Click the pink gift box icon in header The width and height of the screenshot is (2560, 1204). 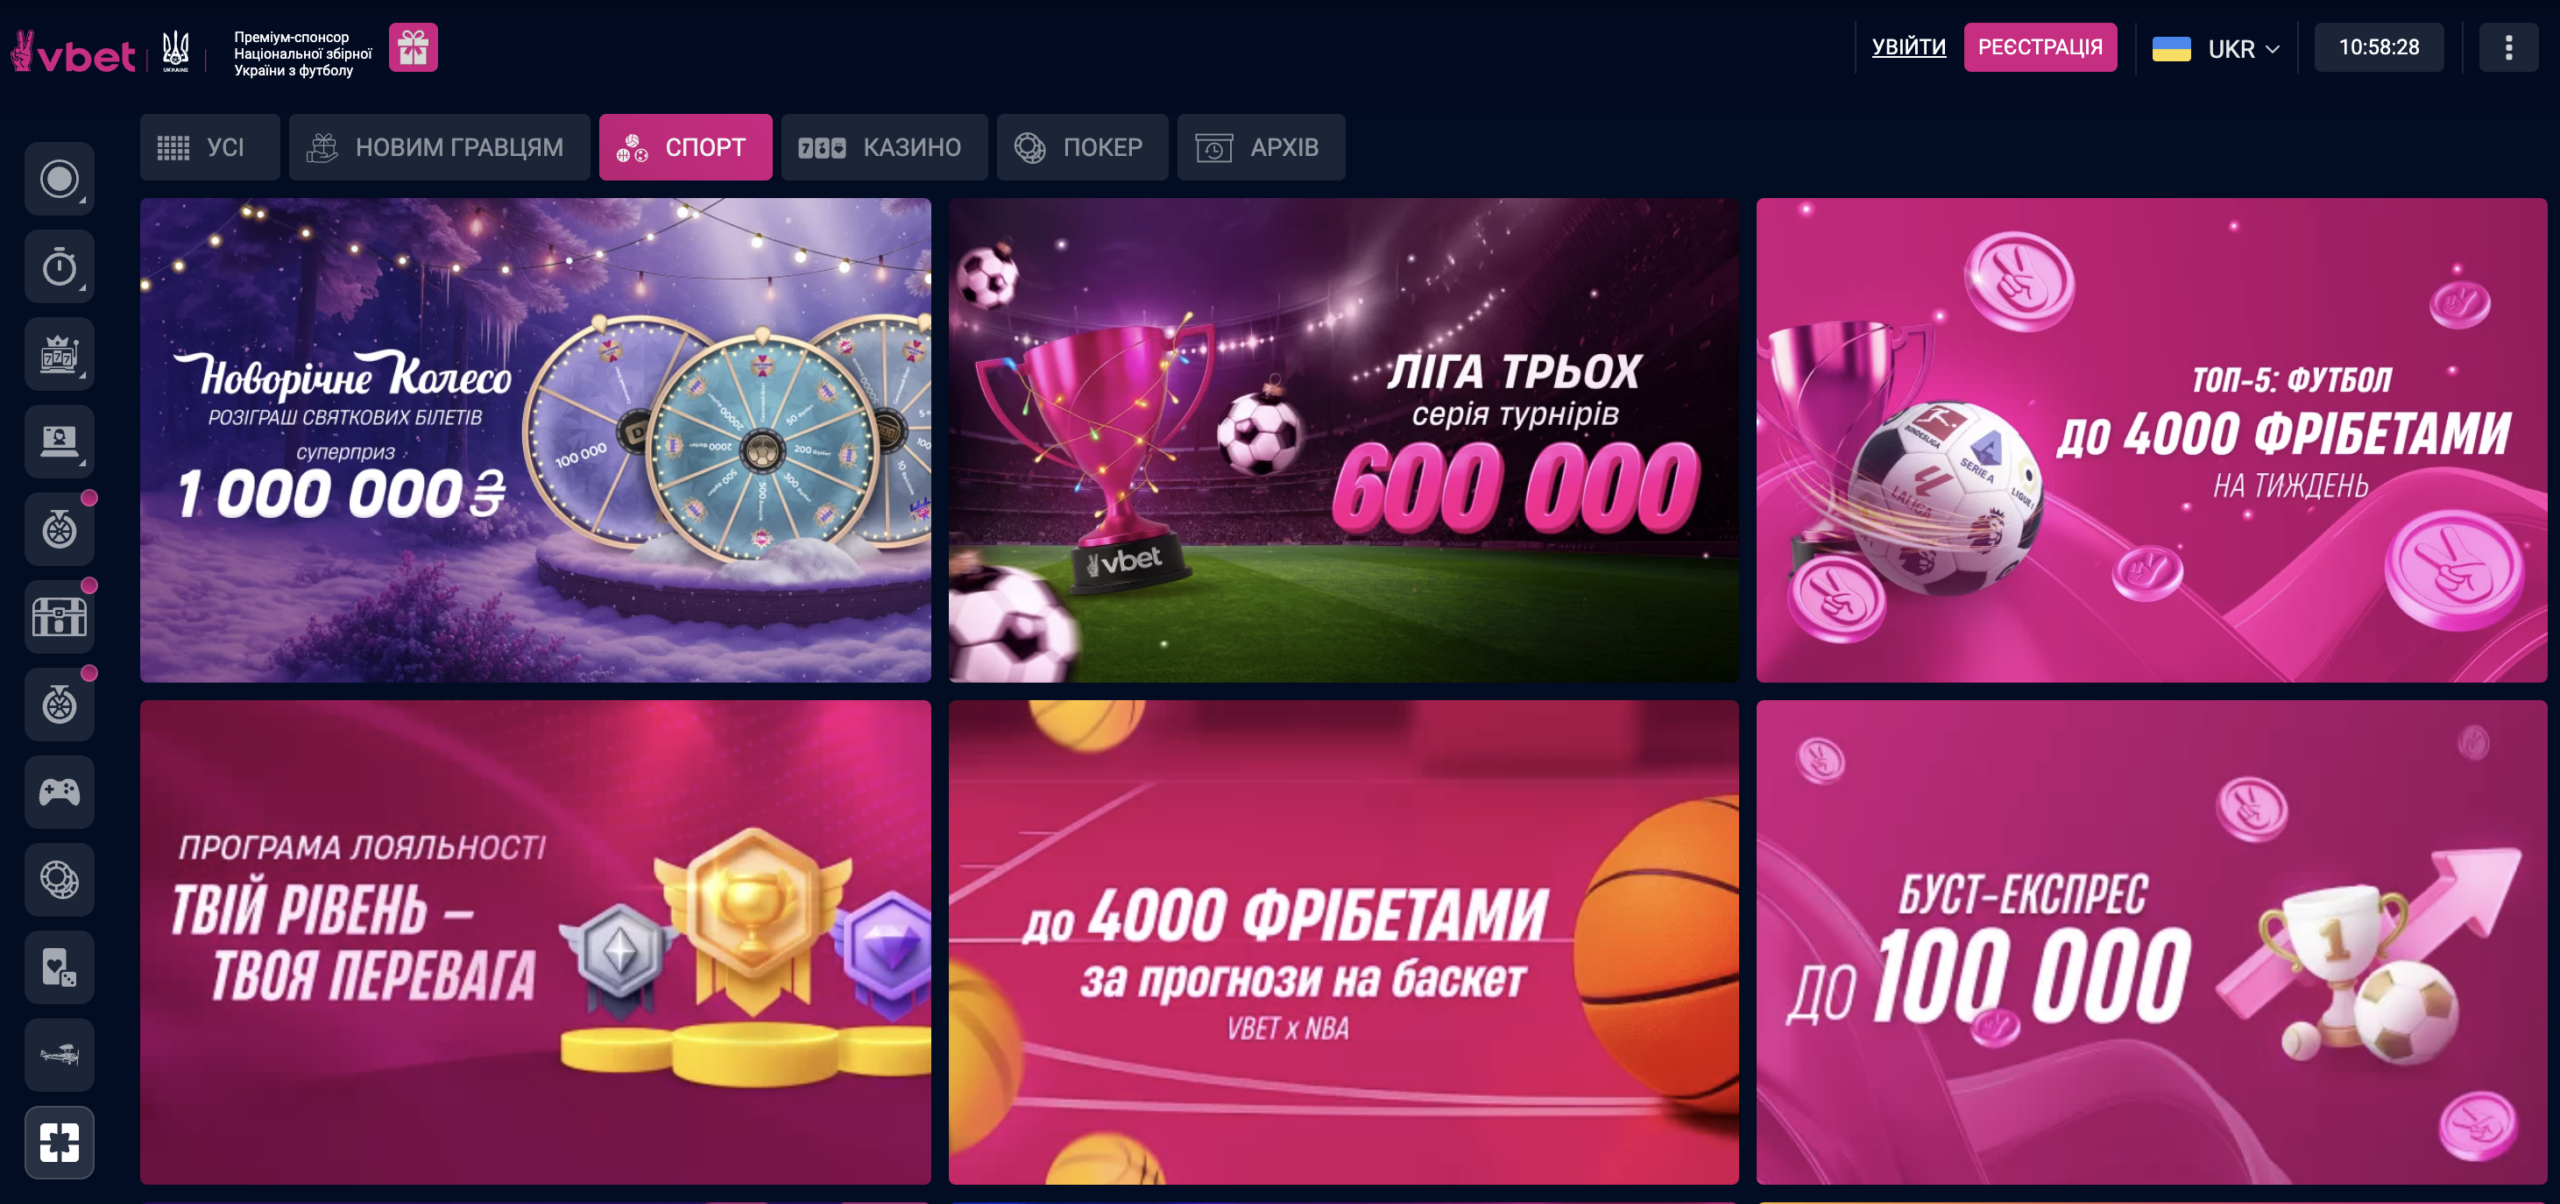coord(413,47)
